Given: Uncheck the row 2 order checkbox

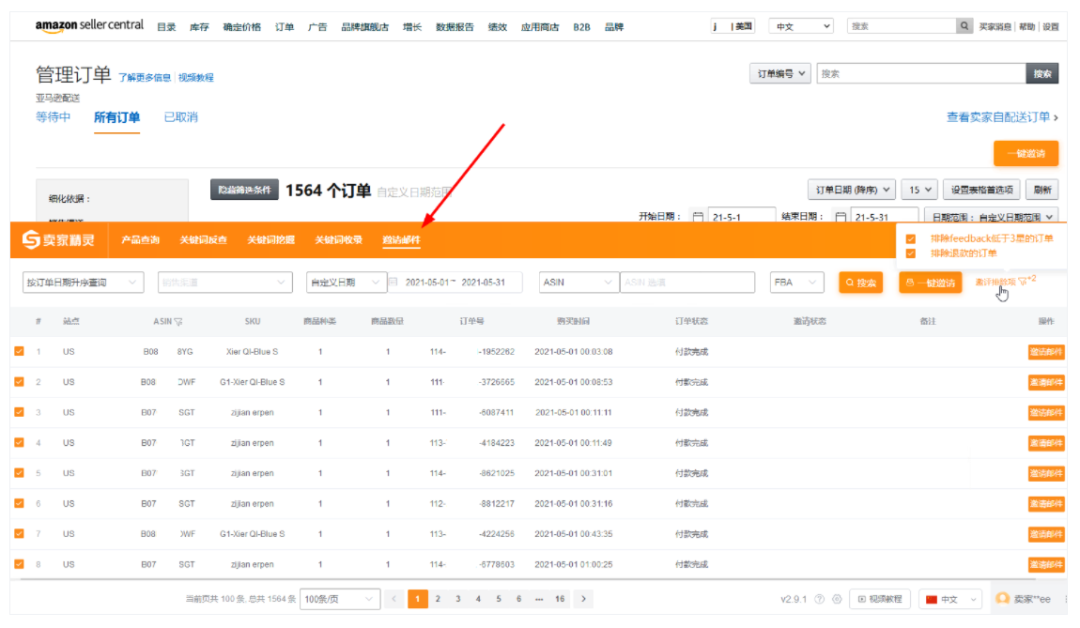Looking at the screenshot, I should click(x=19, y=381).
